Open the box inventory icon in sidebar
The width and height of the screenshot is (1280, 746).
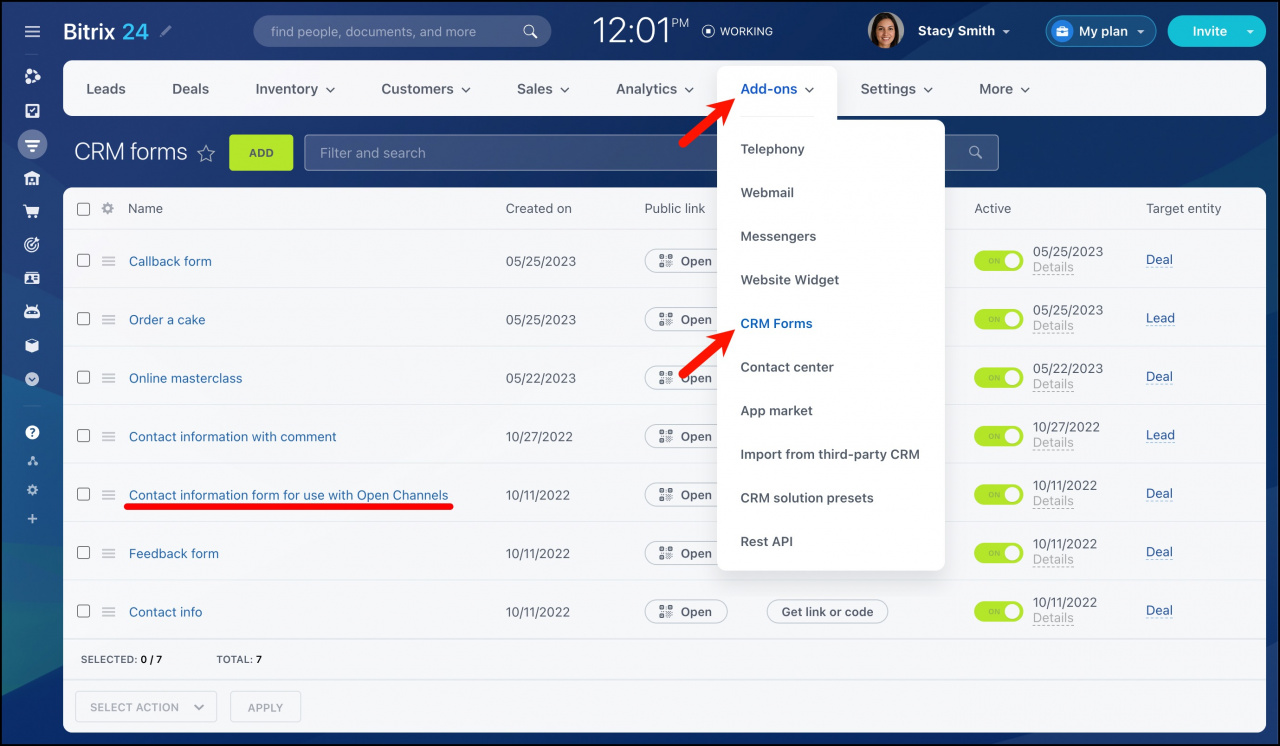(x=32, y=345)
